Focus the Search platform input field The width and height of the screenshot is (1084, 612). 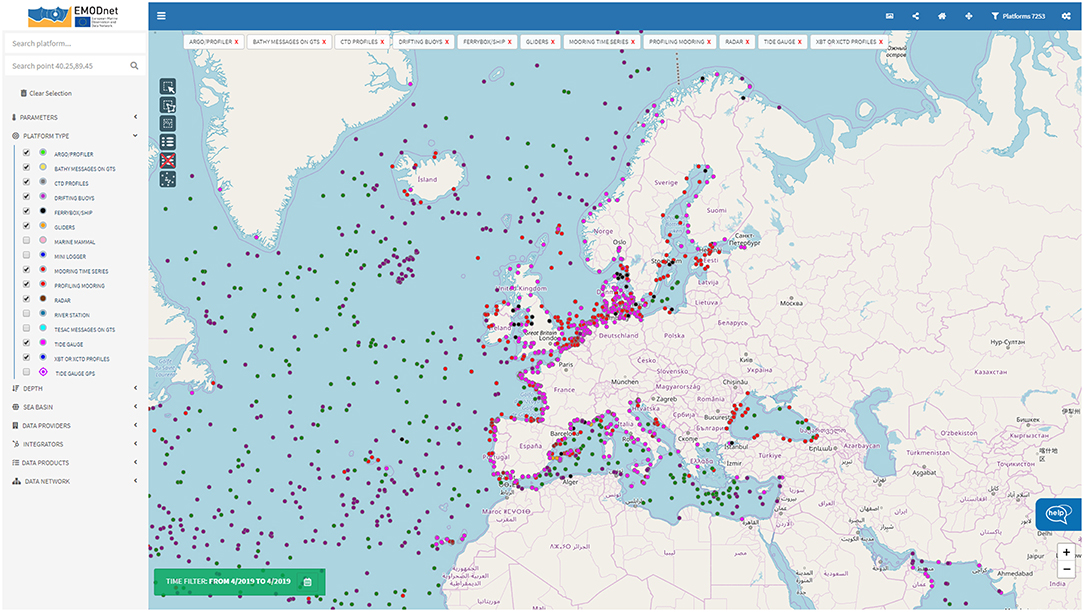(75, 44)
